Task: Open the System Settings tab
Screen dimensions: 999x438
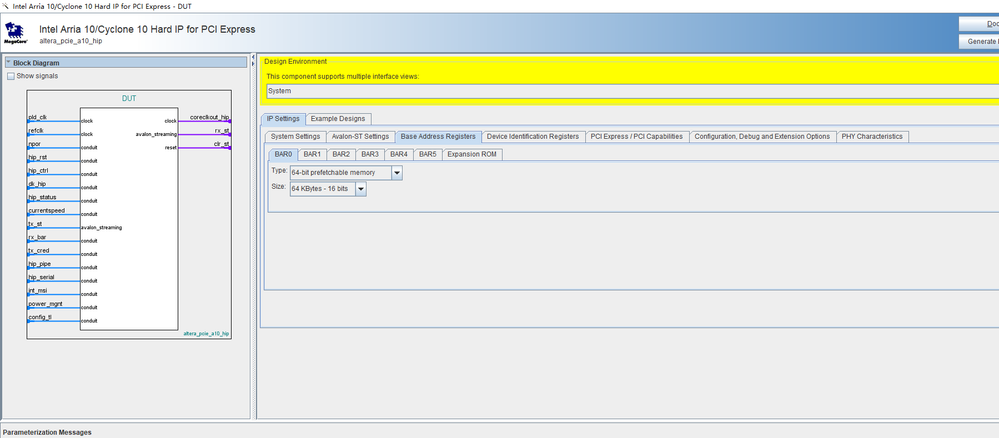Action: click(296, 136)
